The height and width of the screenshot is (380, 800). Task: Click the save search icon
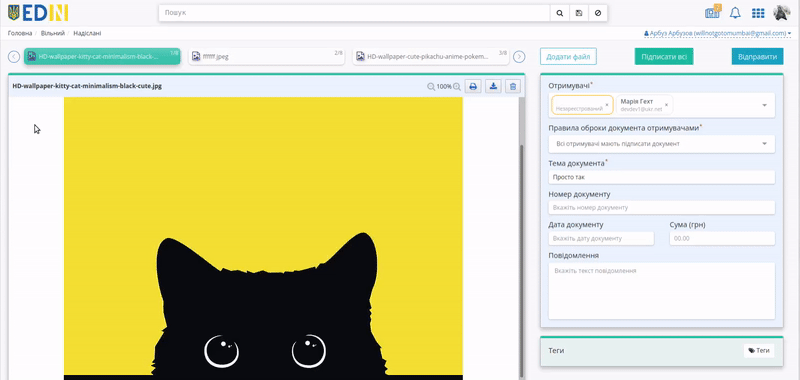point(579,13)
